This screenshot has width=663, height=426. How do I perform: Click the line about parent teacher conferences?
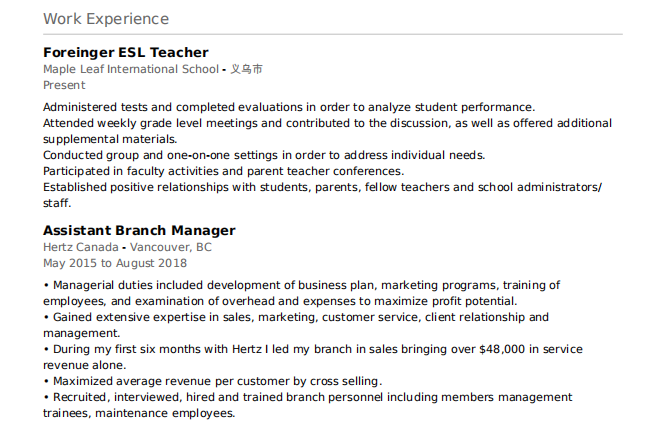pyautogui.click(x=216, y=171)
